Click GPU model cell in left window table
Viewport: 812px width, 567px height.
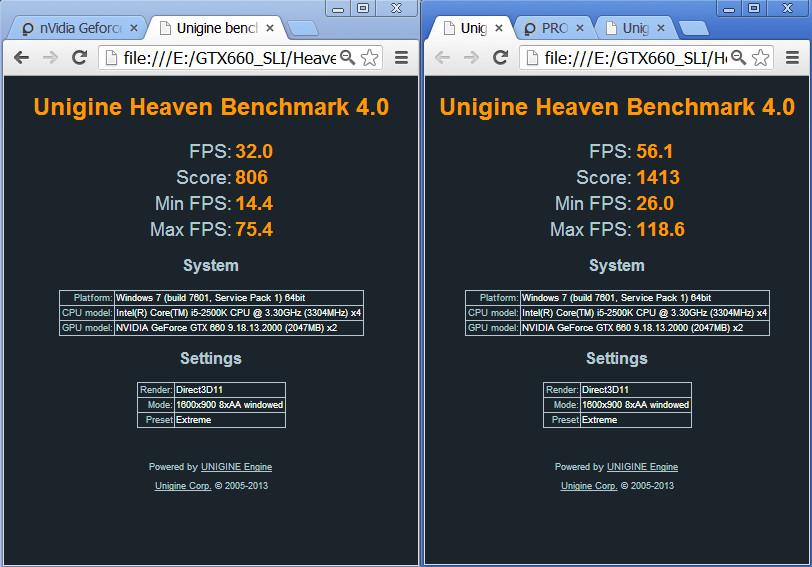[x=239, y=328]
